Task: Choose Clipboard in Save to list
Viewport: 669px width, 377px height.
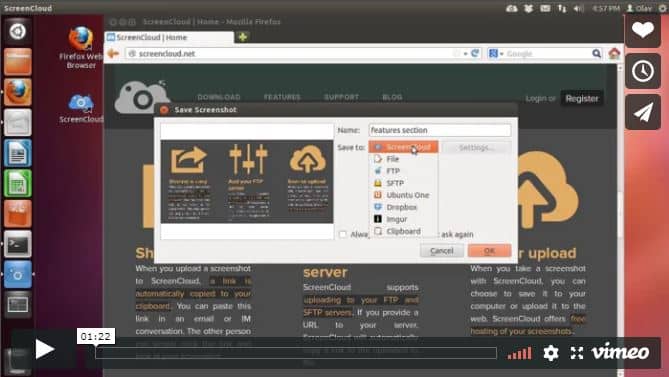Action: [x=404, y=231]
